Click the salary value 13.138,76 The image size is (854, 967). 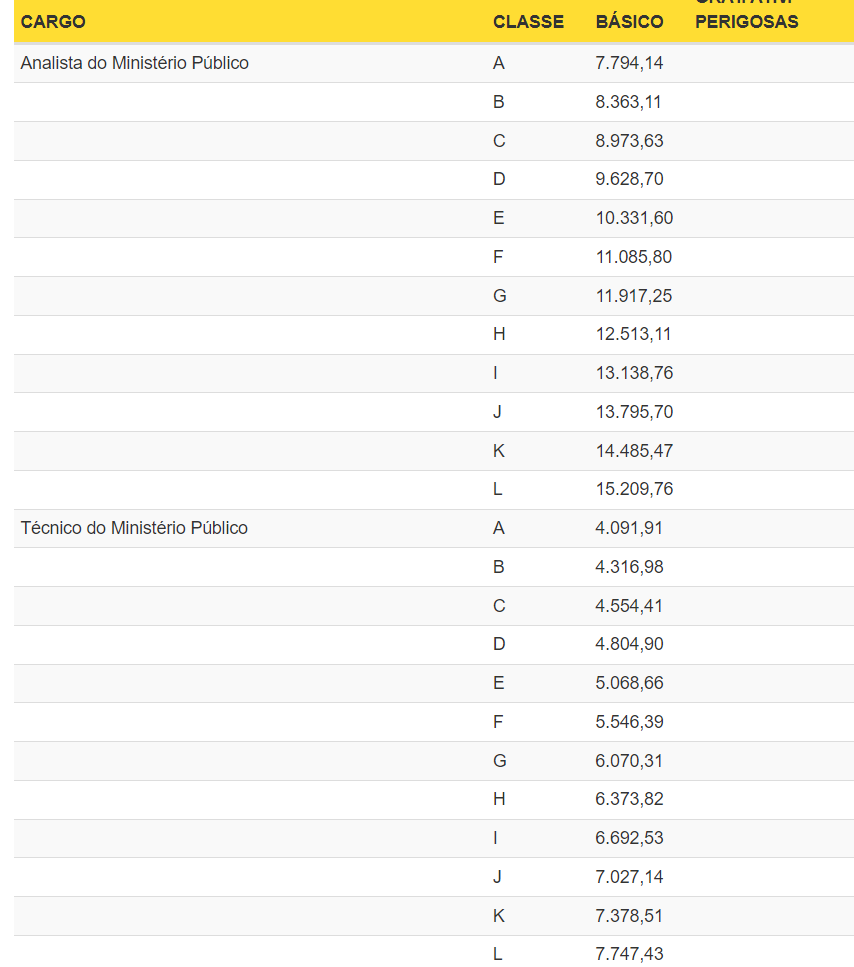(634, 373)
